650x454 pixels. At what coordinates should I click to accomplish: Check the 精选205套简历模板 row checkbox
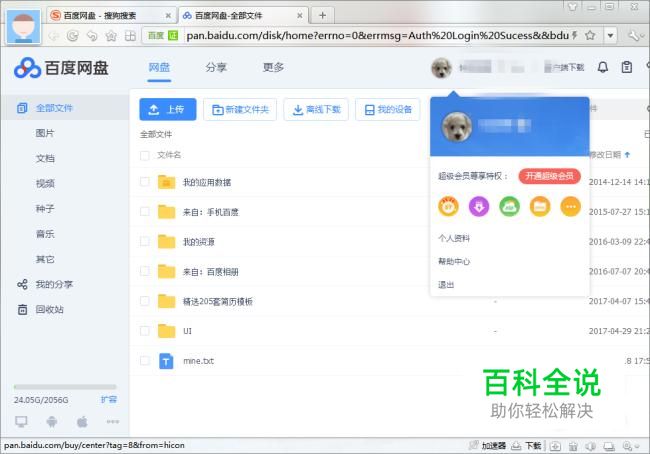tap(145, 301)
